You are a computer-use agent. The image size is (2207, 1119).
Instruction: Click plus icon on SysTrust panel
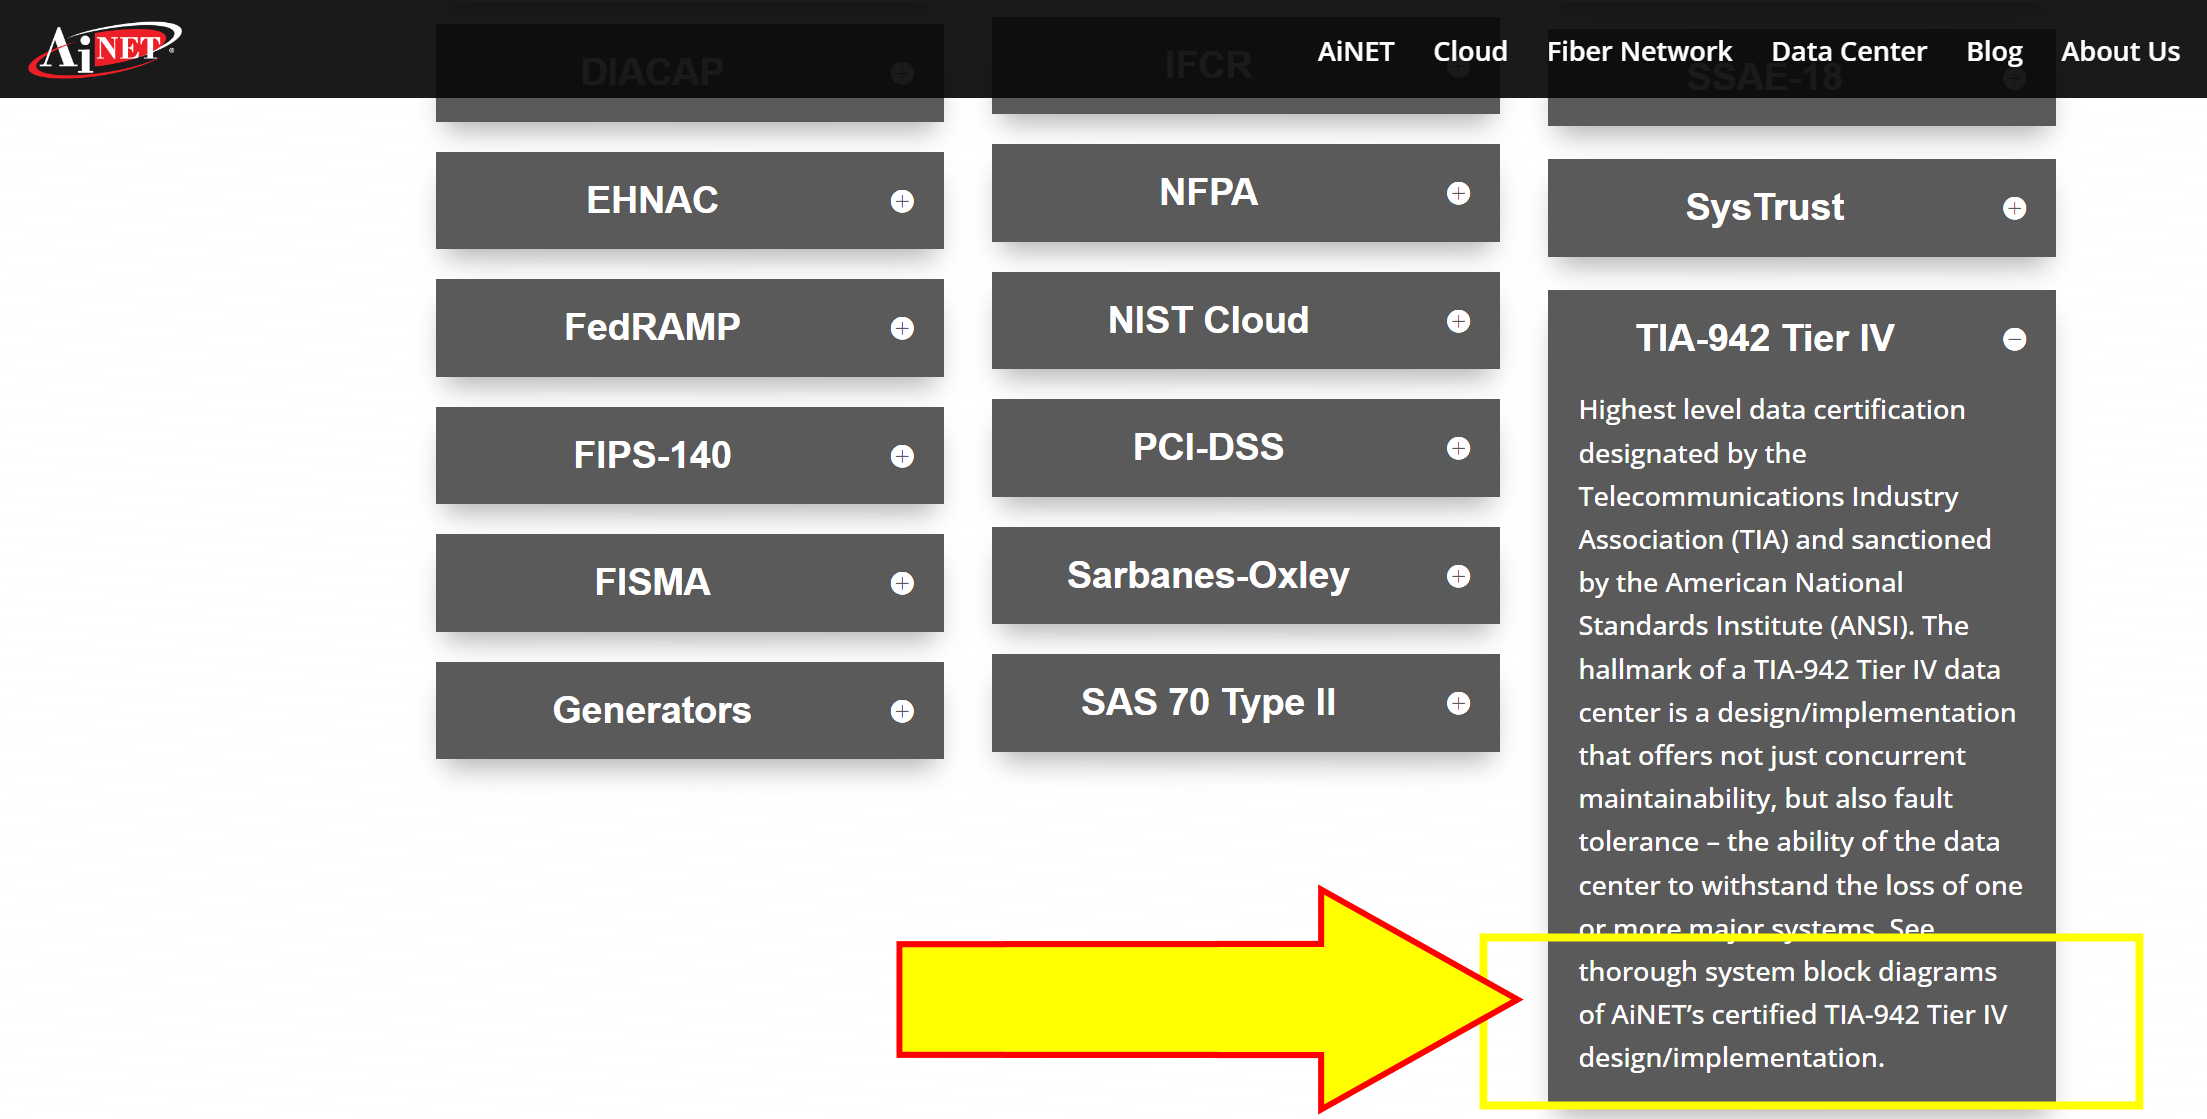click(x=2014, y=208)
